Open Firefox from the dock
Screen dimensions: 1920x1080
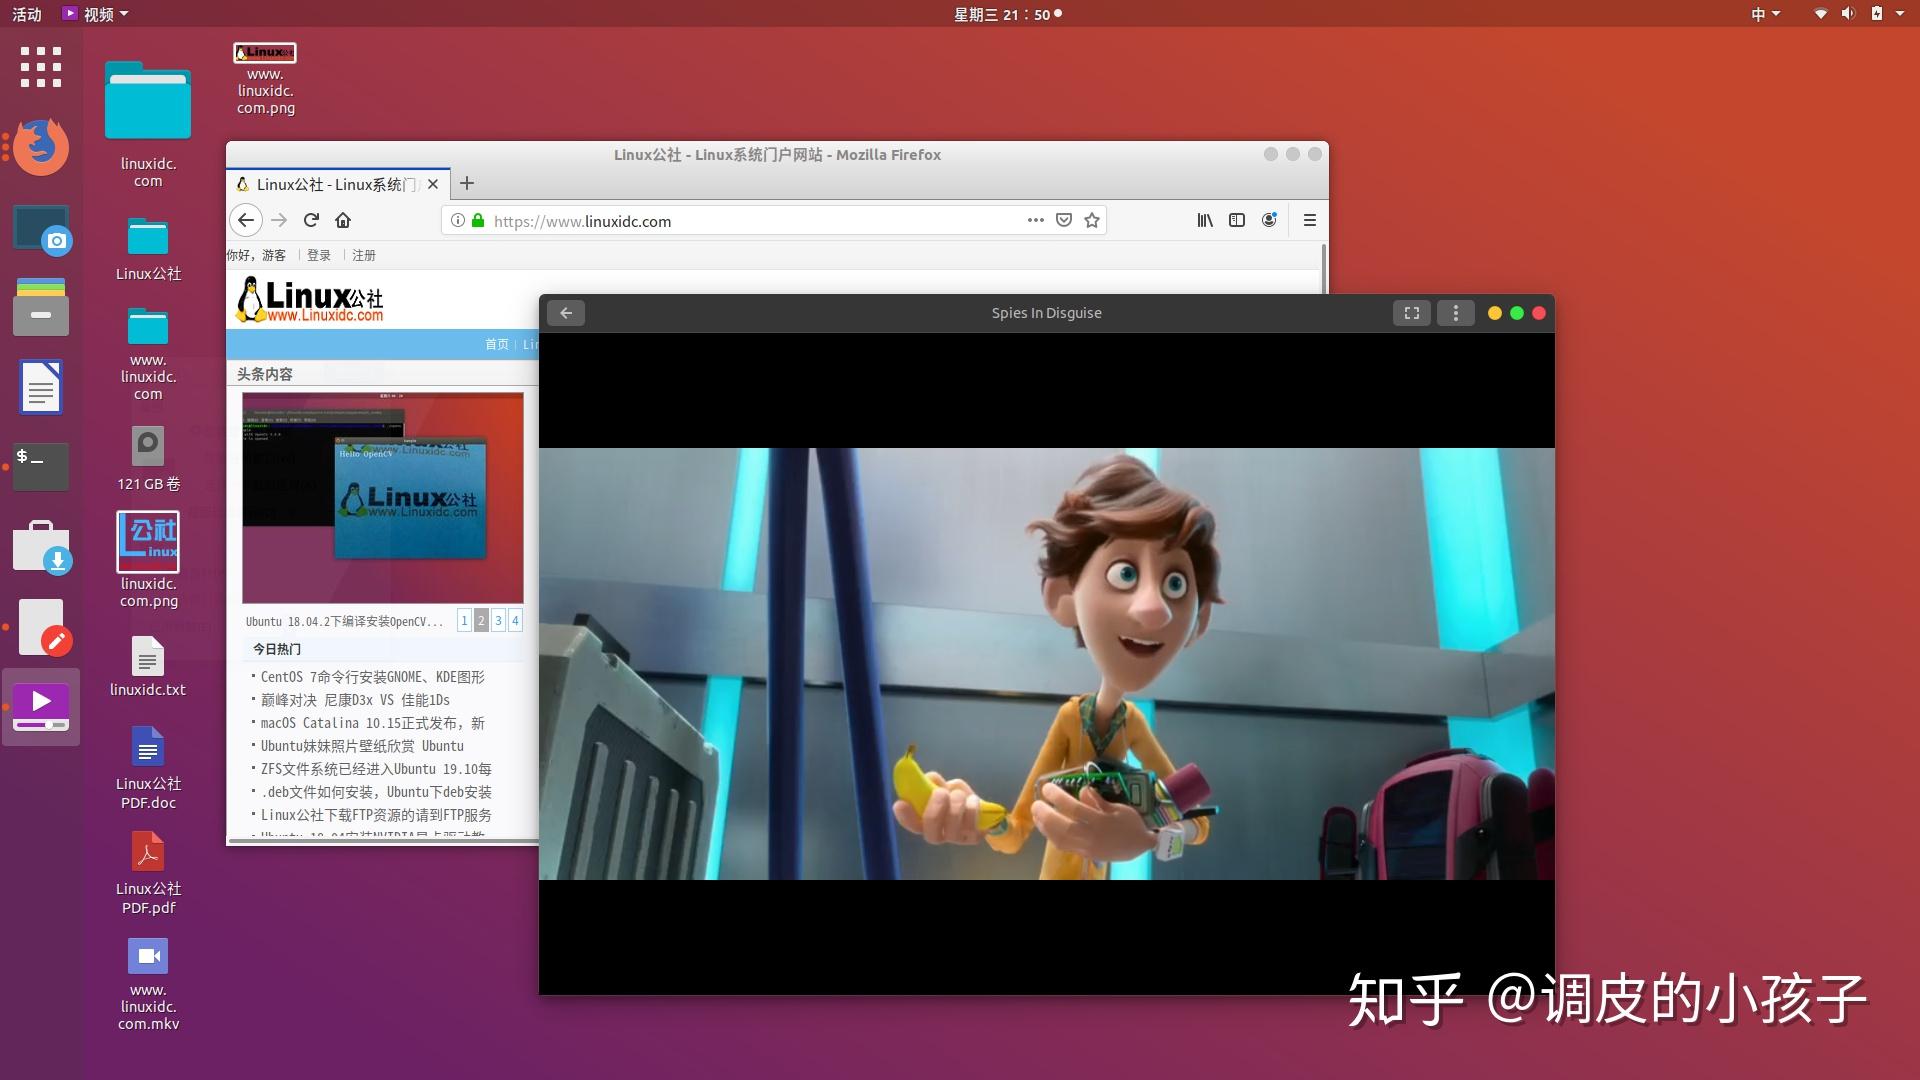coord(40,147)
